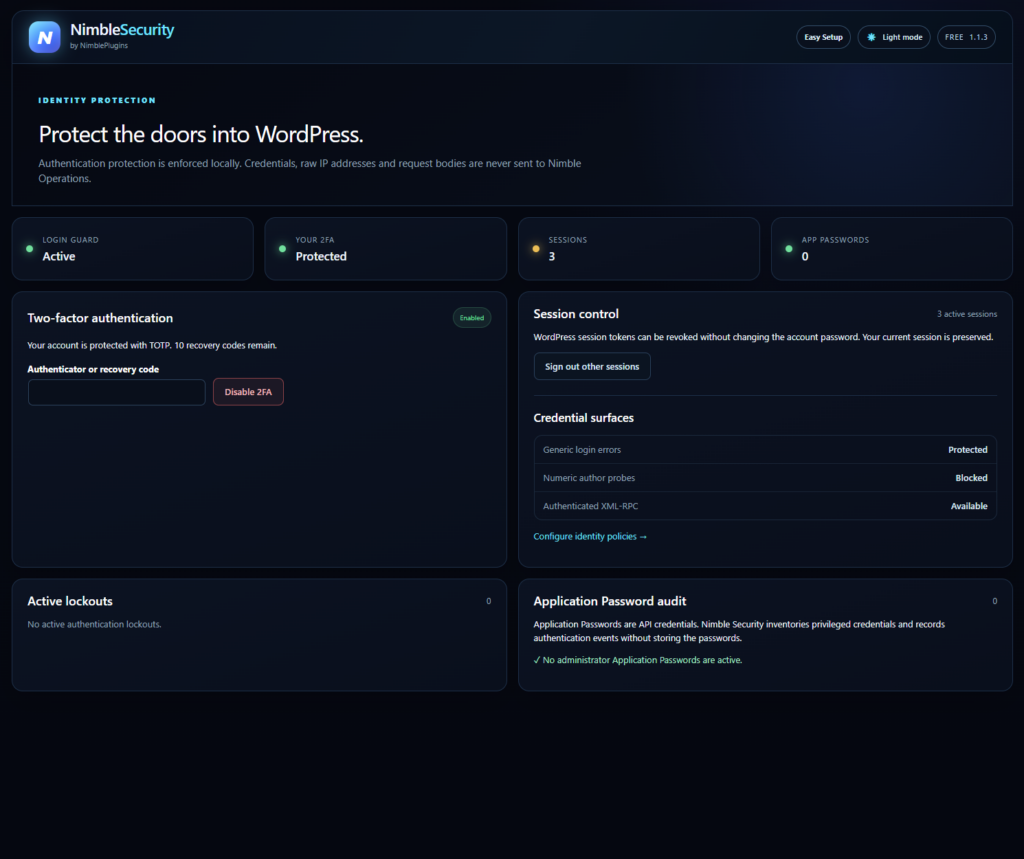Click 'Protect the doors into WordPress.' headline

click(x=200, y=135)
